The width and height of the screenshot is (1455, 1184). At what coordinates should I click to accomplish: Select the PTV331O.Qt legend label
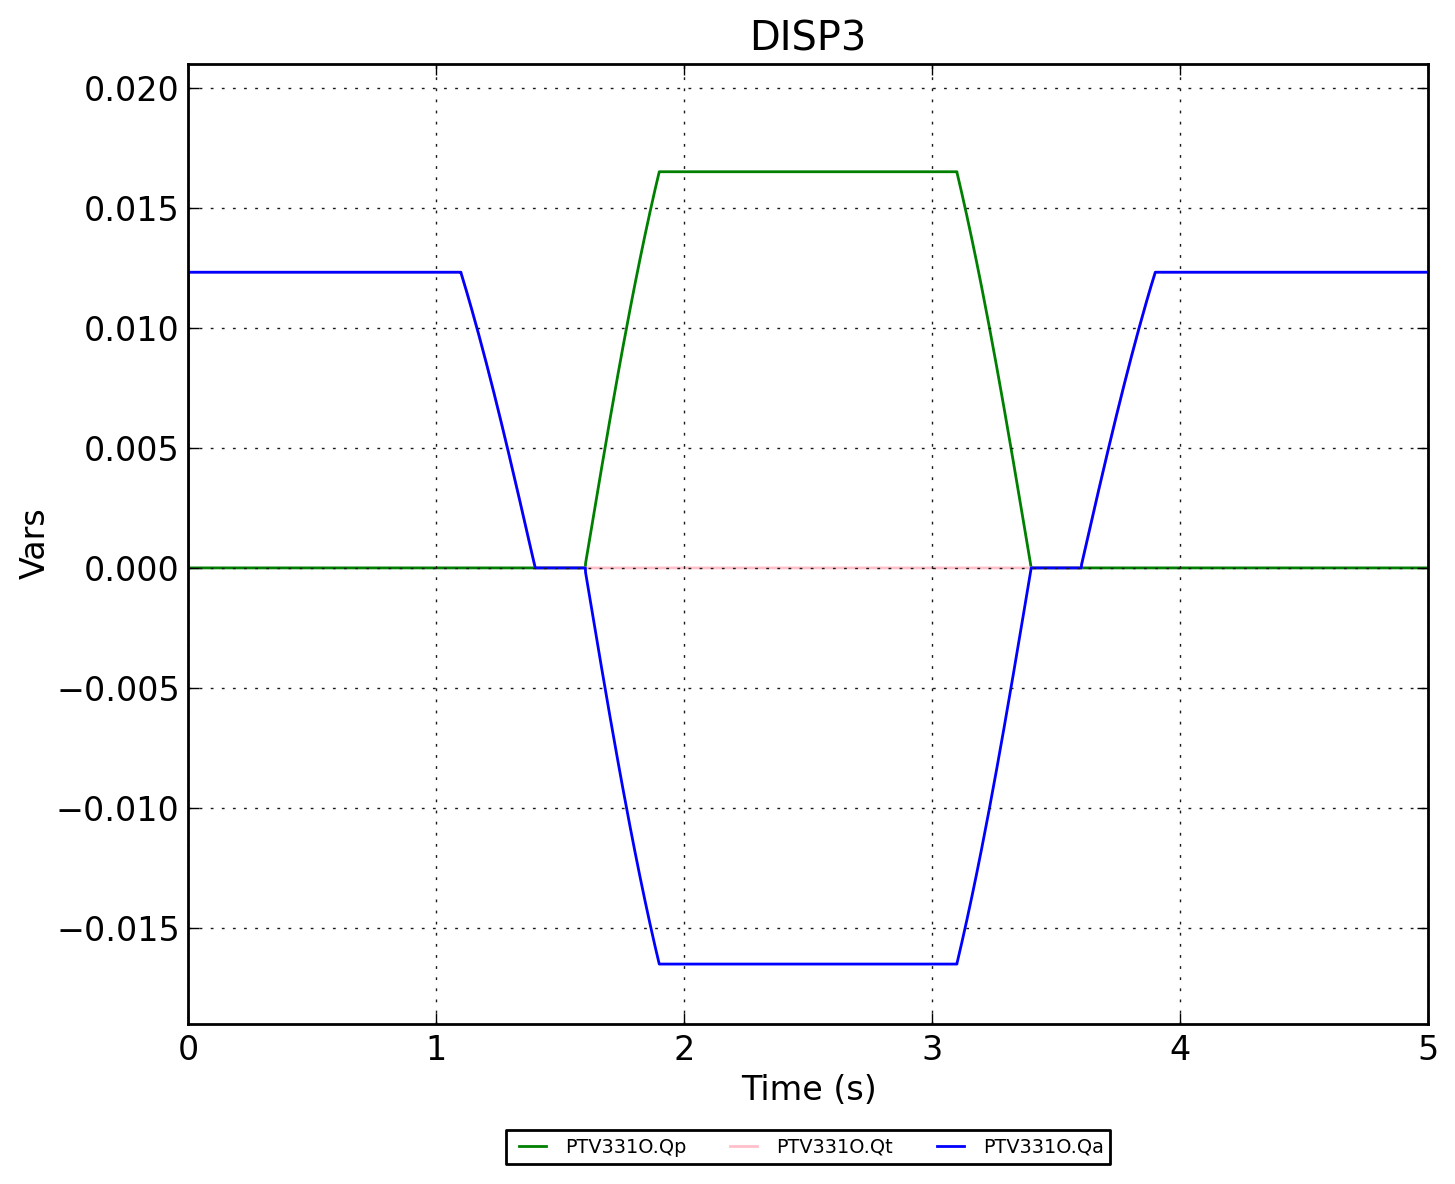(834, 1147)
